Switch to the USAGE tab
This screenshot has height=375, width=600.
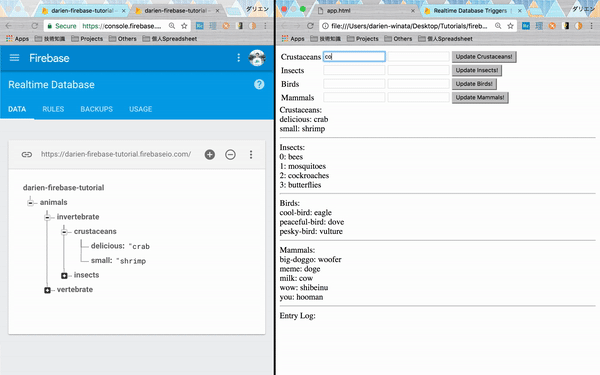click(140, 109)
